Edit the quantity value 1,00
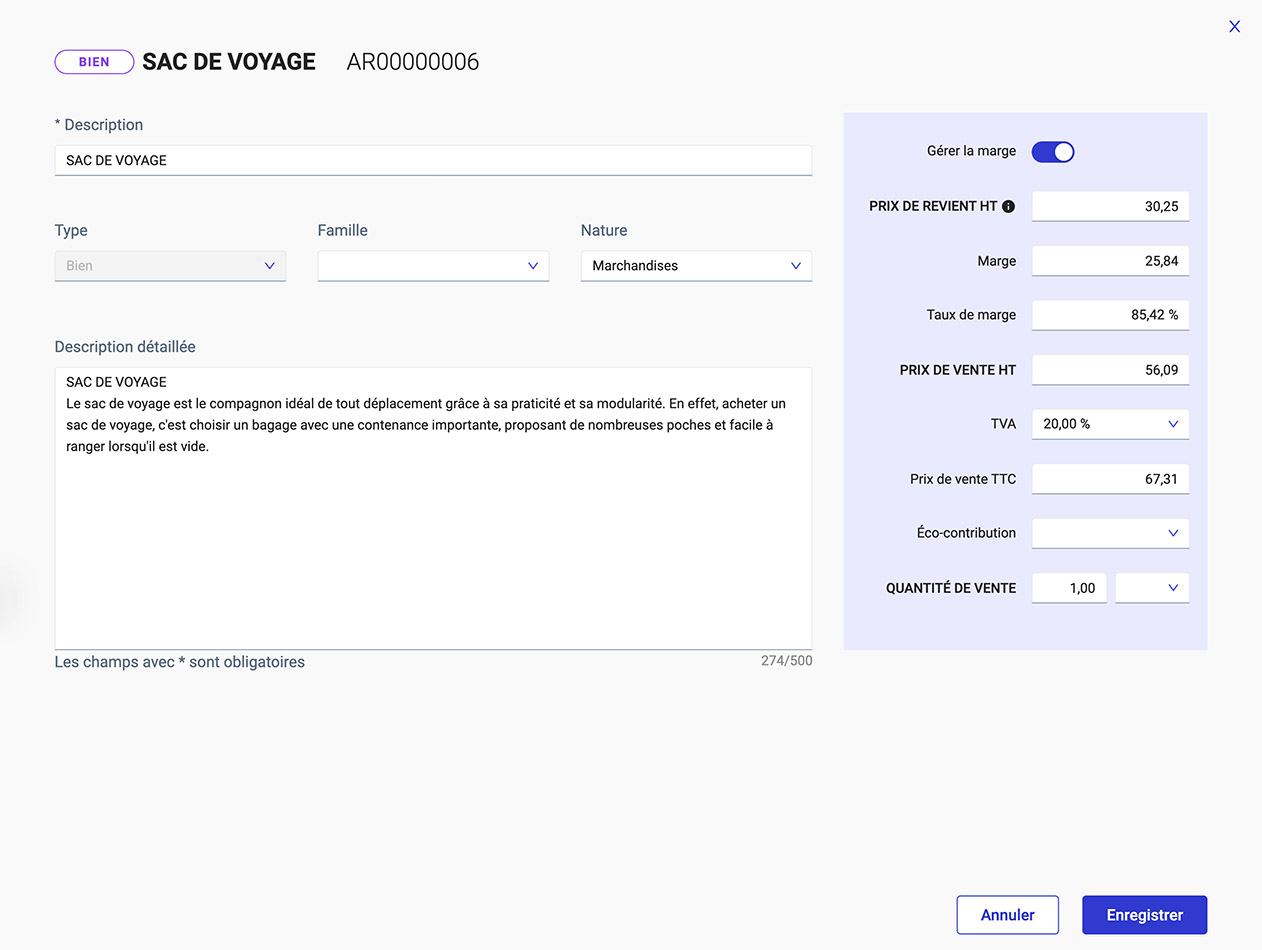 point(1069,588)
